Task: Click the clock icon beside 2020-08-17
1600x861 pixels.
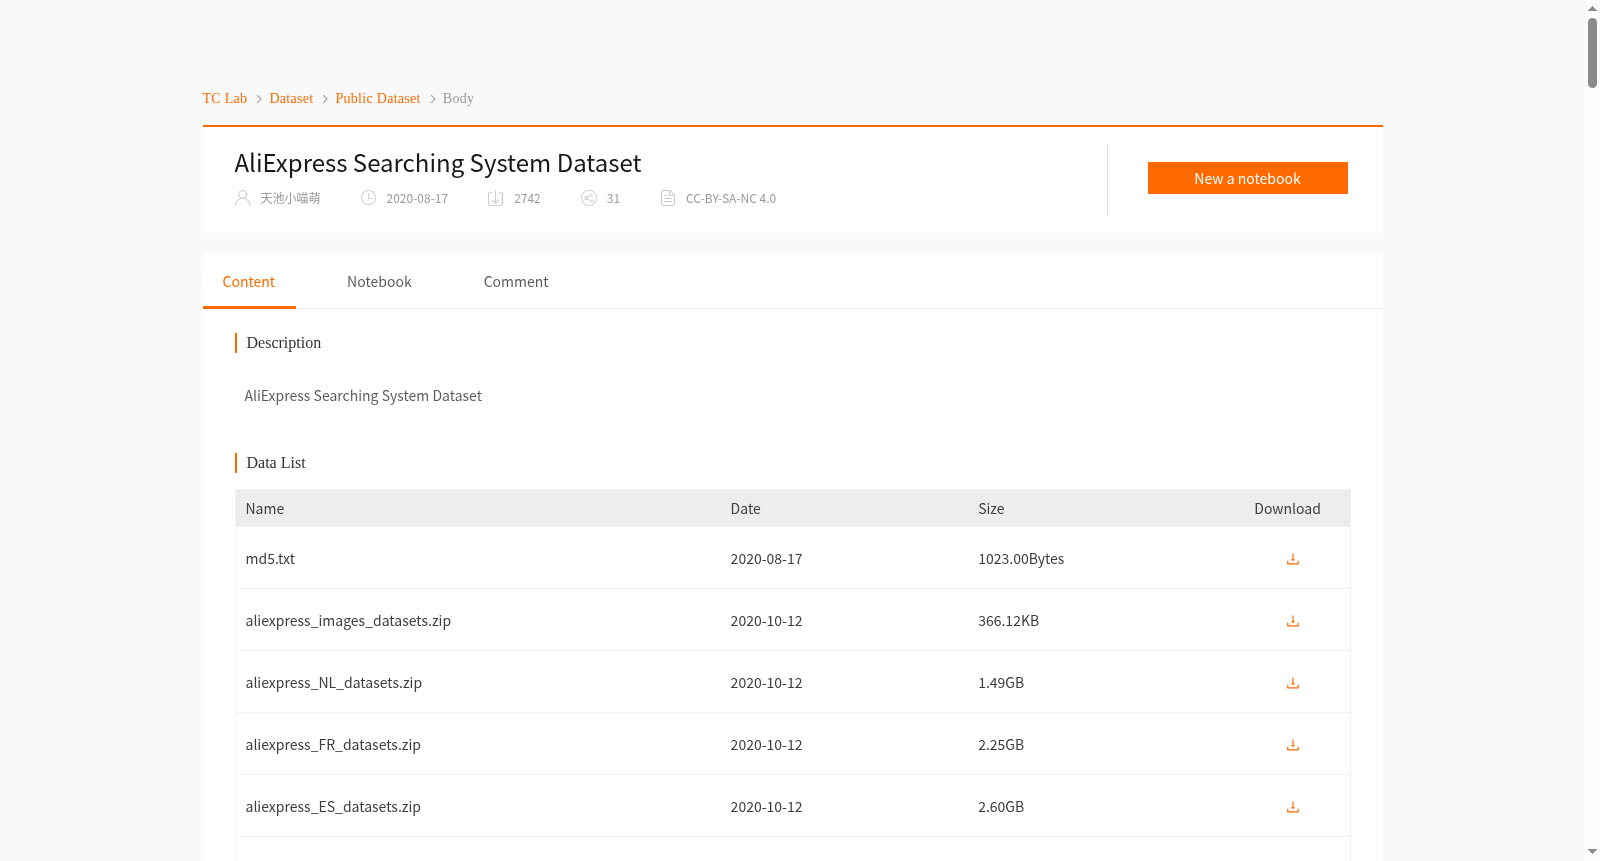Action: (368, 198)
